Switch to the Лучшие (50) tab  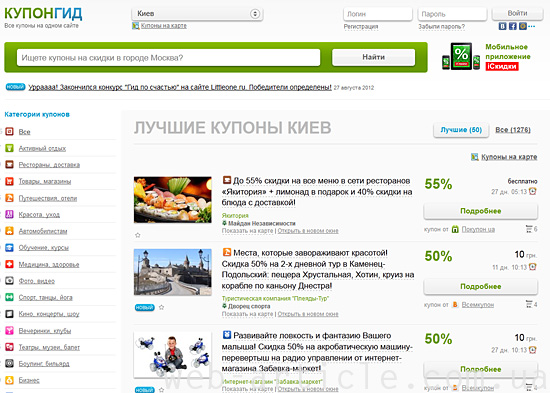pyautogui.click(x=461, y=130)
